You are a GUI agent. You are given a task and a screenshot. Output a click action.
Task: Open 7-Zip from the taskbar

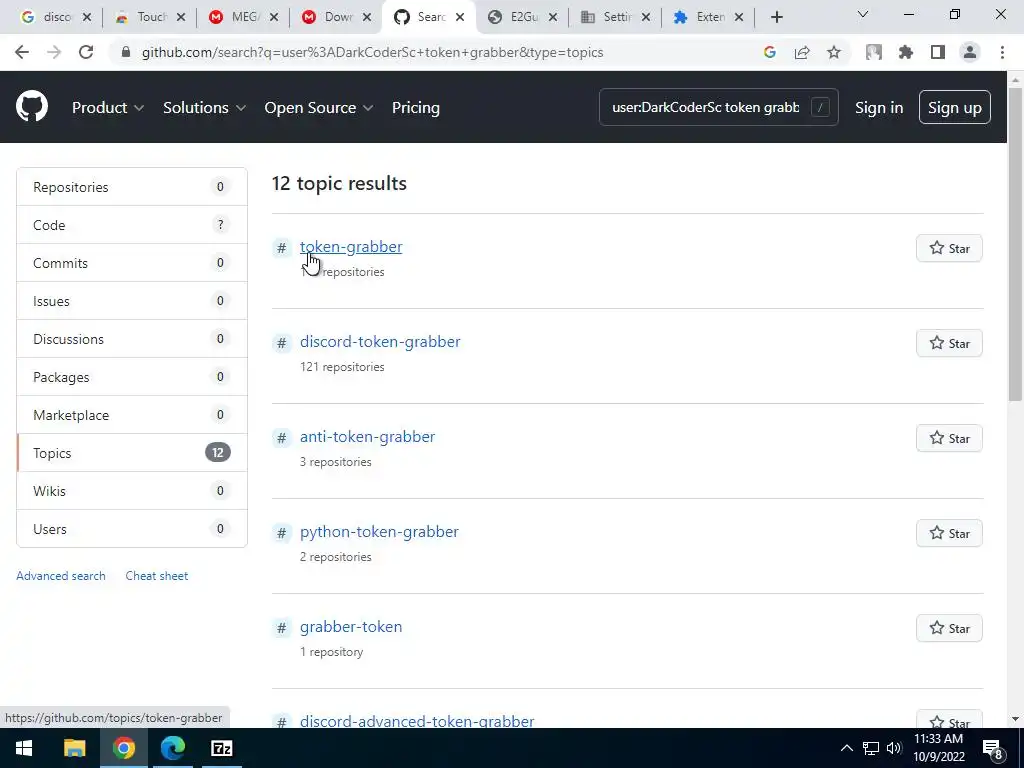(x=222, y=748)
